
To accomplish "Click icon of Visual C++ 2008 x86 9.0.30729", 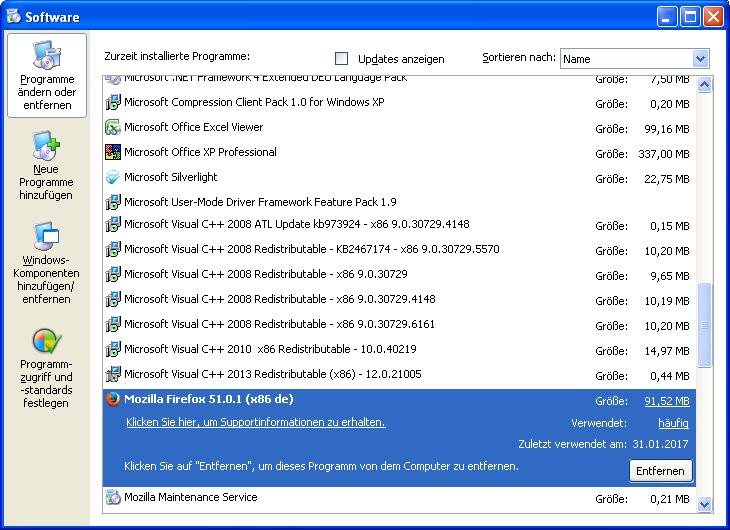I will (x=113, y=274).
